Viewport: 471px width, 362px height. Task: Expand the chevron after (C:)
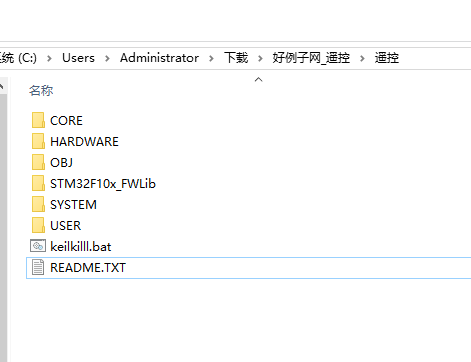tap(49, 58)
